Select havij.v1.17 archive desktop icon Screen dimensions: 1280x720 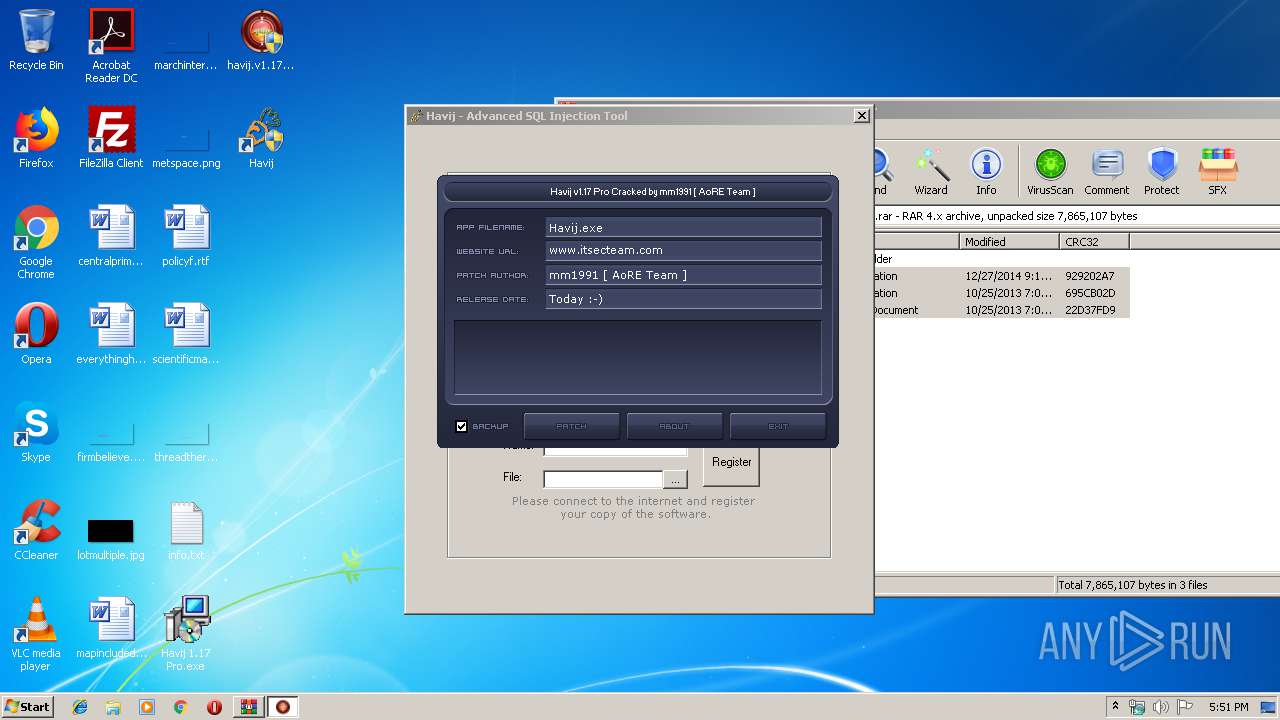pyautogui.click(x=261, y=40)
